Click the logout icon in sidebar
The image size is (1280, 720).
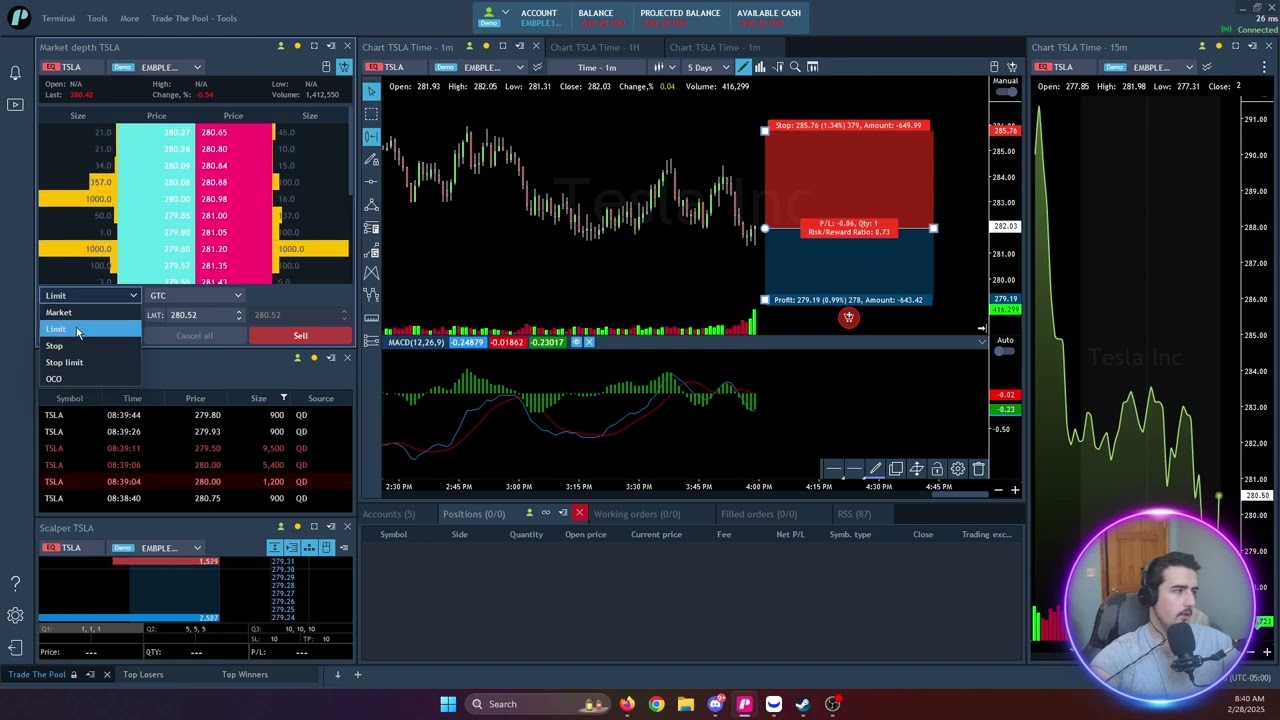point(15,649)
